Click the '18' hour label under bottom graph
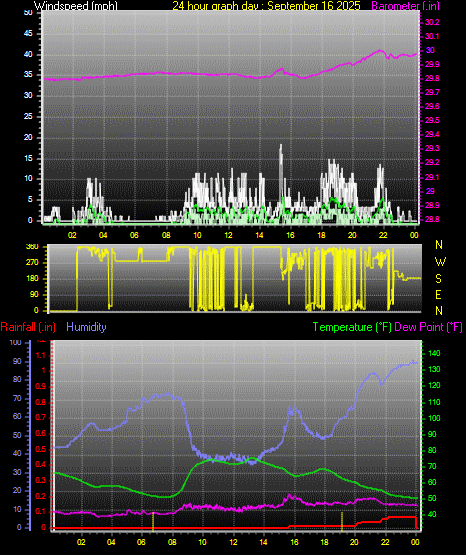Image resolution: width=466 pixels, height=555 pixels. click(324, 542)
